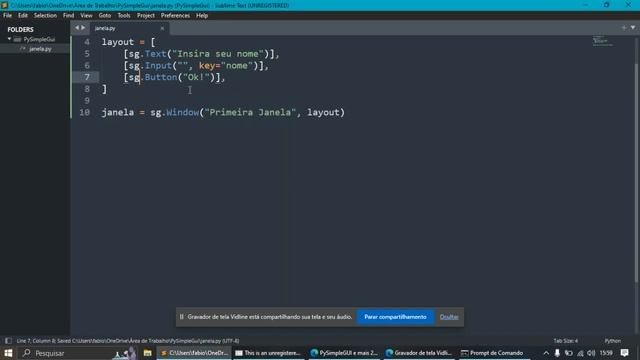Click the FOLDERS sidebar heading

coord(20,29)
